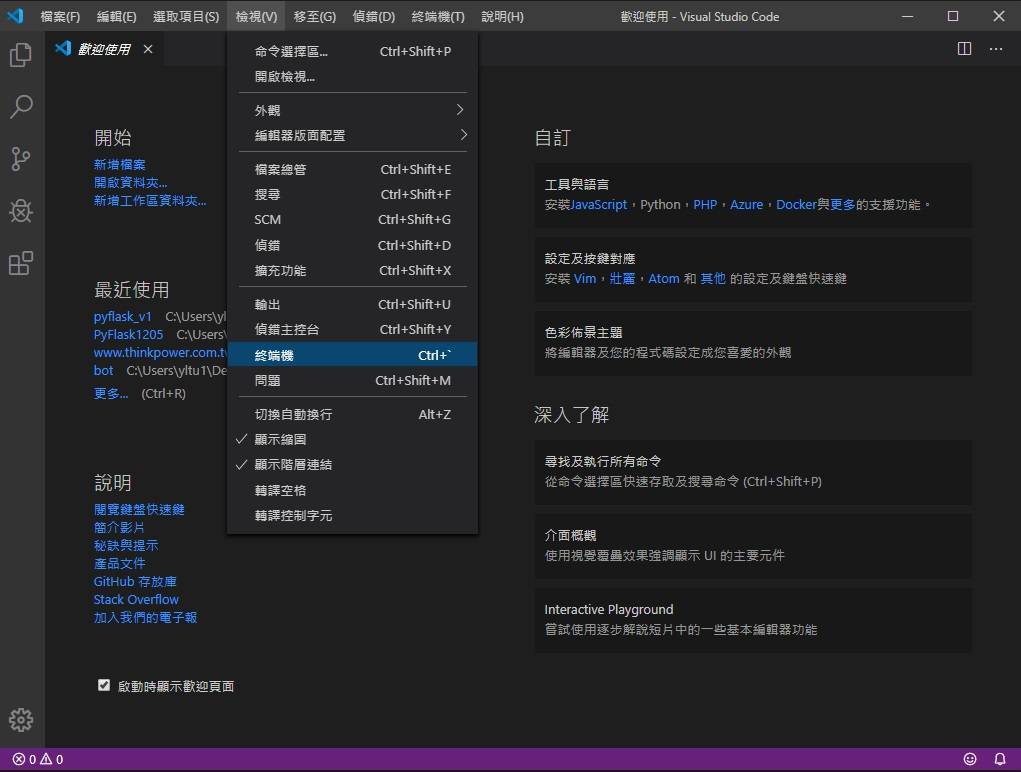Open the 選取項目(S) menu
The image size is (1021, 772).
point(186,16)
